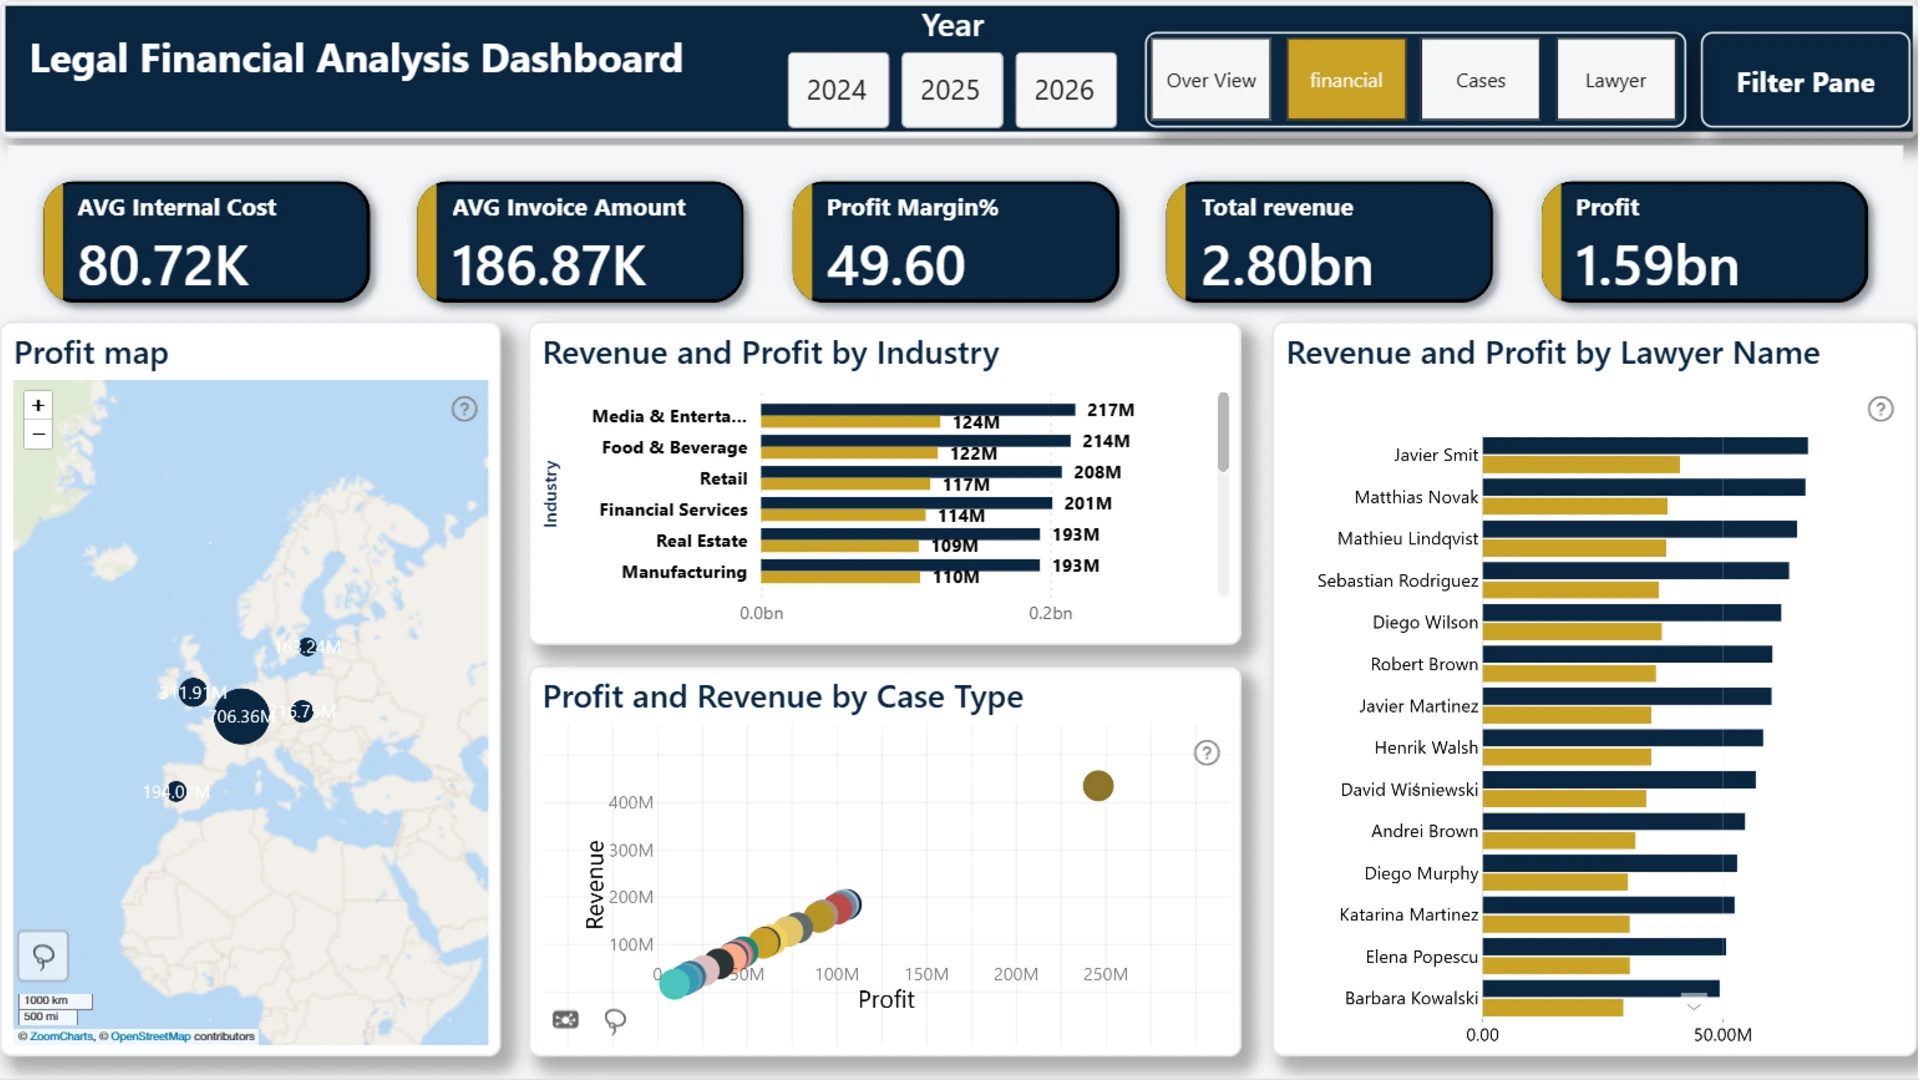Open help for the Case Type scatter chart
This screenshot has width=1920, height=1080.
click(x=1207, y=753)
